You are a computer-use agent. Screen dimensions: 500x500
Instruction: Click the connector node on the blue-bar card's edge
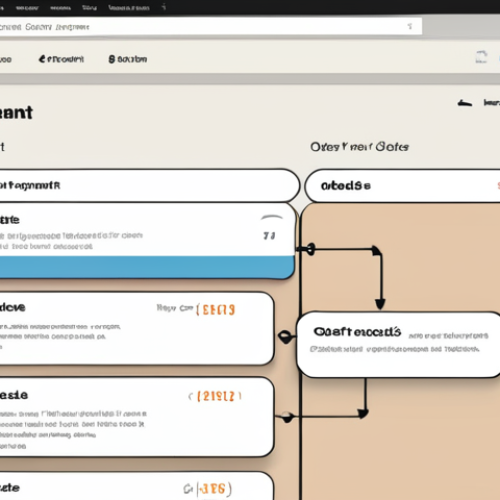[310, 249]
